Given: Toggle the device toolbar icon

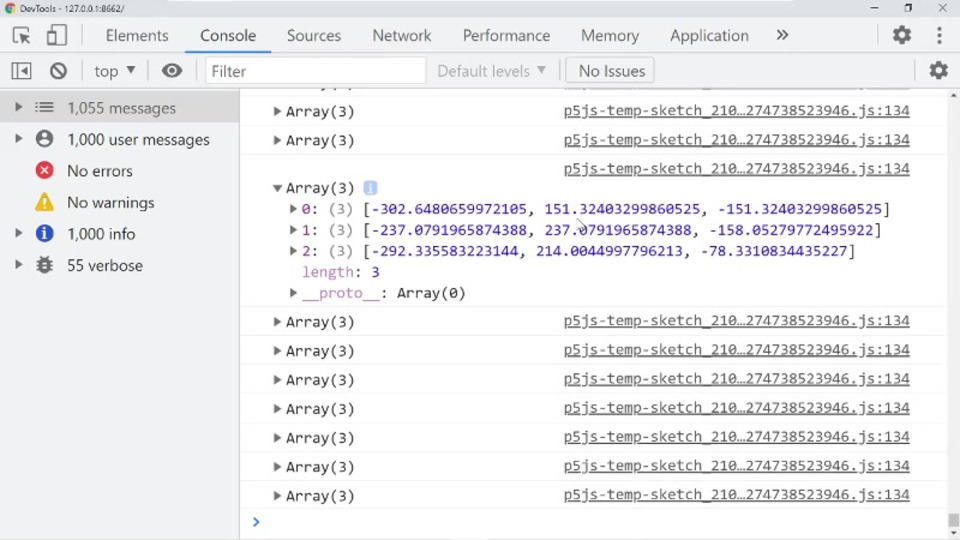Looking at the screenshot, I should (x=56, y=36).
